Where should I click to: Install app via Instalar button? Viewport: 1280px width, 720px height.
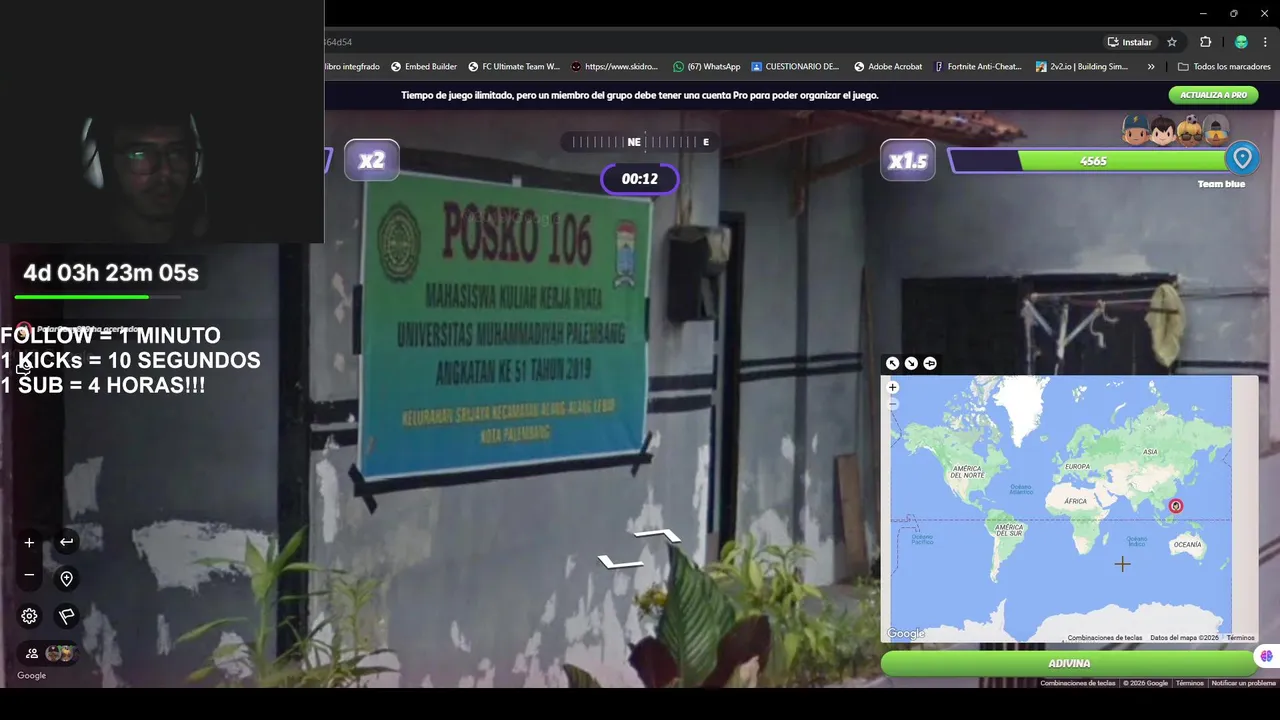(x=1129, y=42)
